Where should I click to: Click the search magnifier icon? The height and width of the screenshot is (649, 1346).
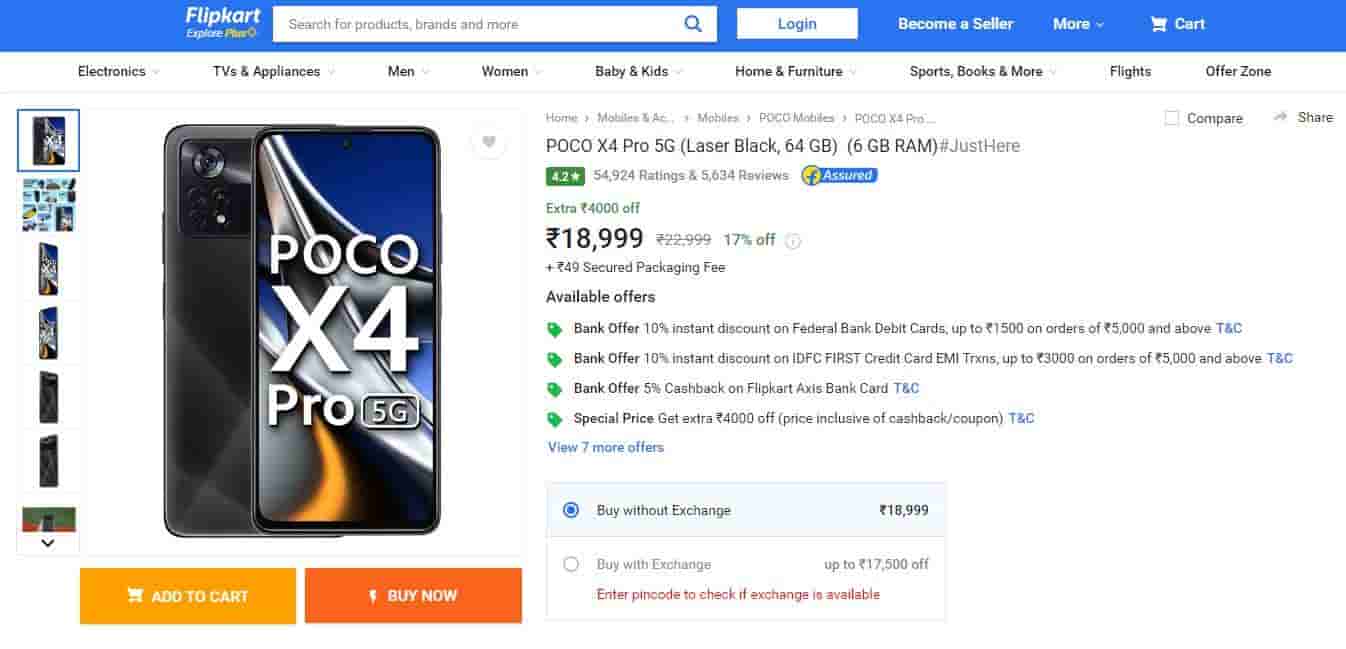(693, 24)
